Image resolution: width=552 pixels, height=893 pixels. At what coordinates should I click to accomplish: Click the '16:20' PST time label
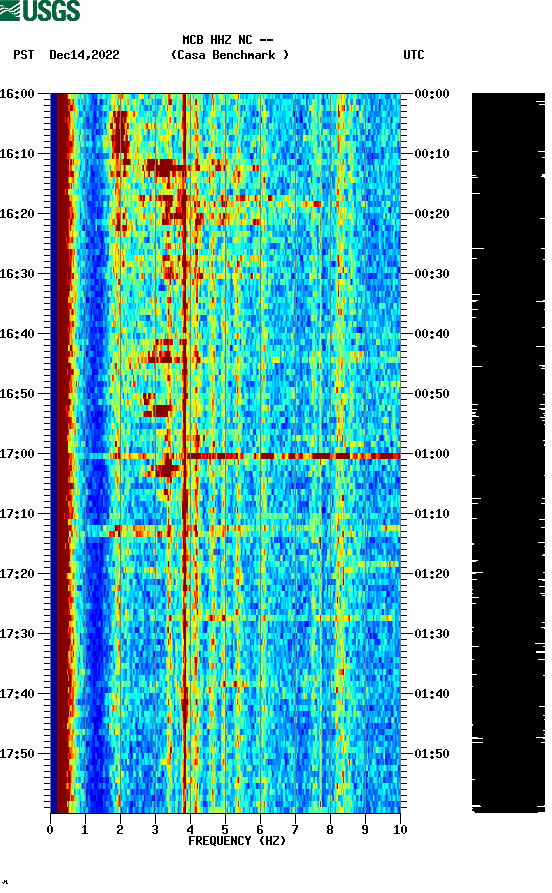pyautogui.click(x=17, y=214)
